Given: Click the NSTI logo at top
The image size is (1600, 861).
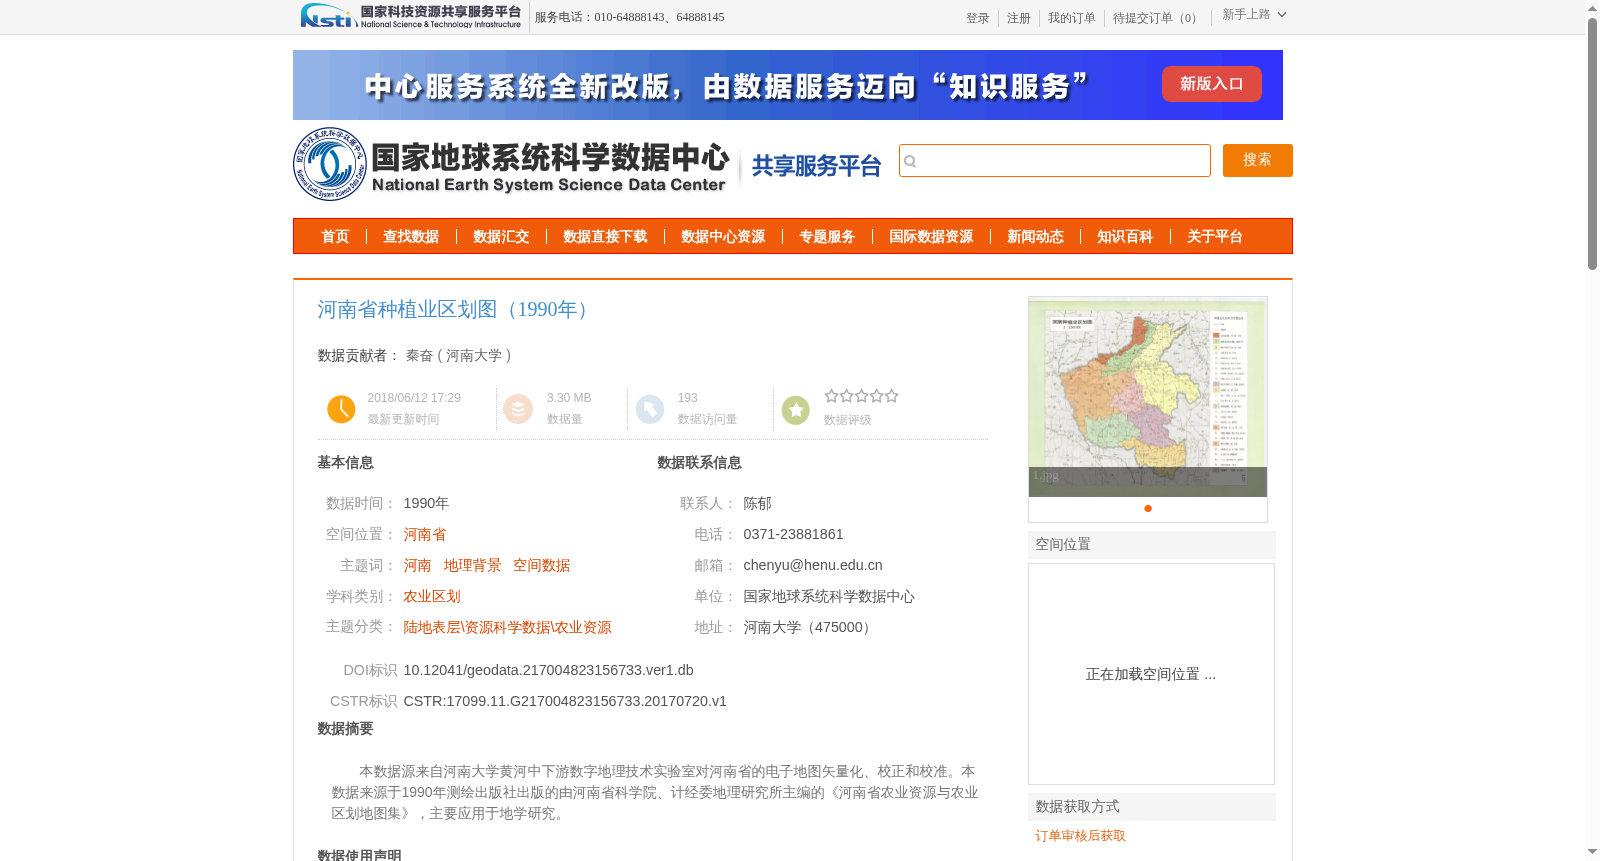Looking at the screenshot, I should [x=410, y=16].
